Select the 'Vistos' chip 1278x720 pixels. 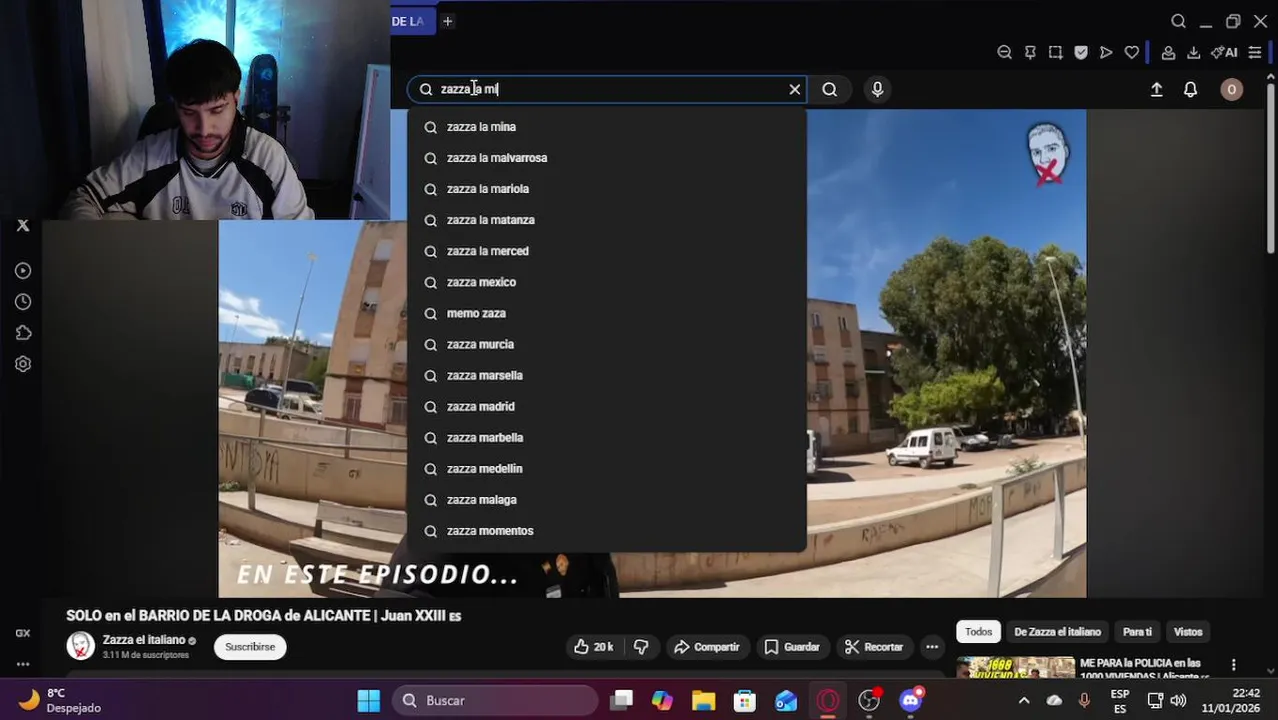click(1188, 632)
